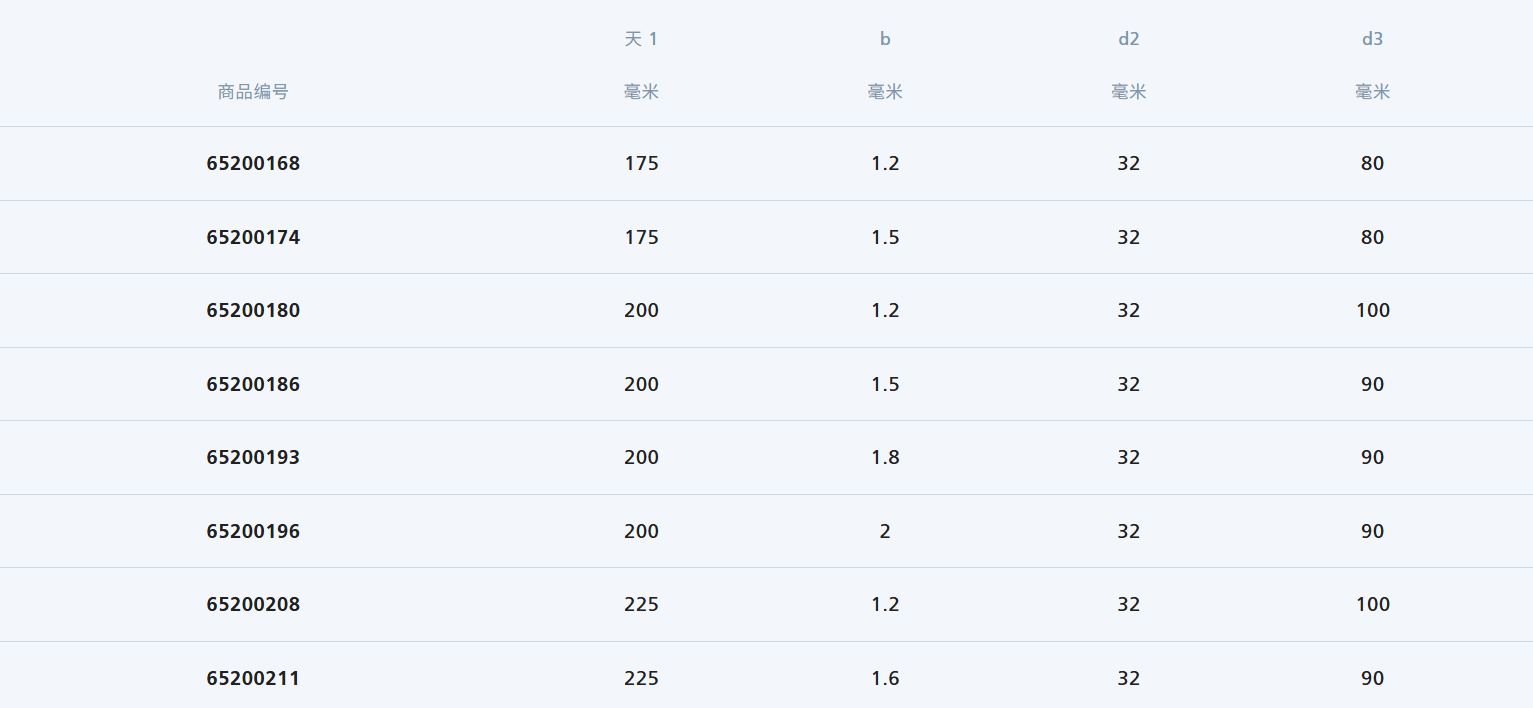Click 175 value in 65200168 row
This screenshot has width=1533, height=708.
coord(641,163)
